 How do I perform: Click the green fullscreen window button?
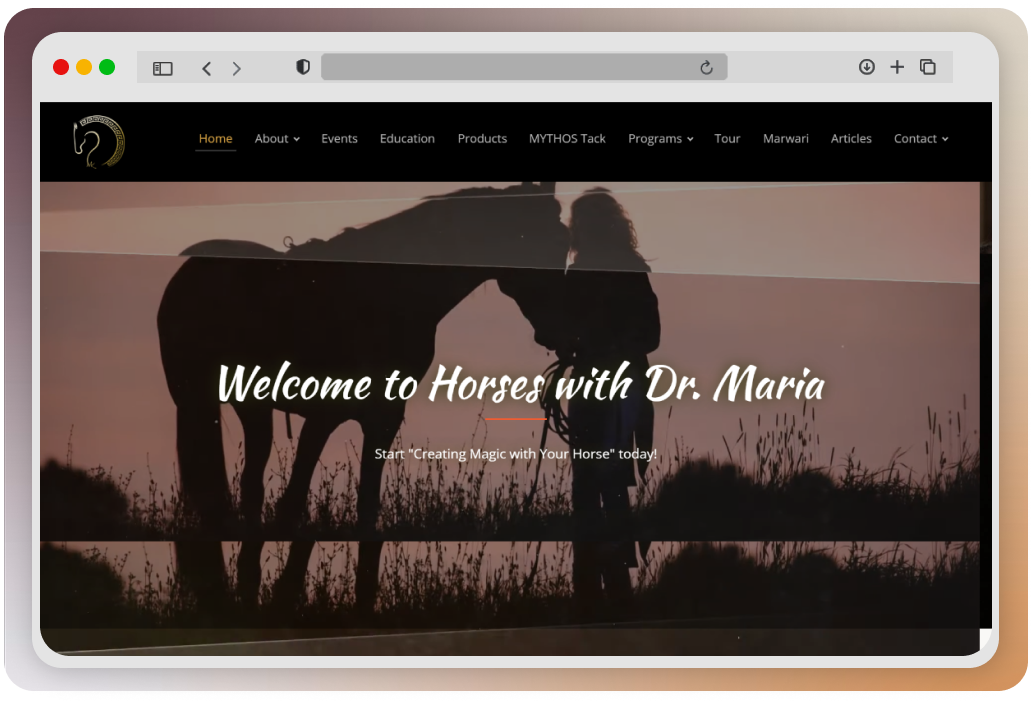click(x=107, y=67)
